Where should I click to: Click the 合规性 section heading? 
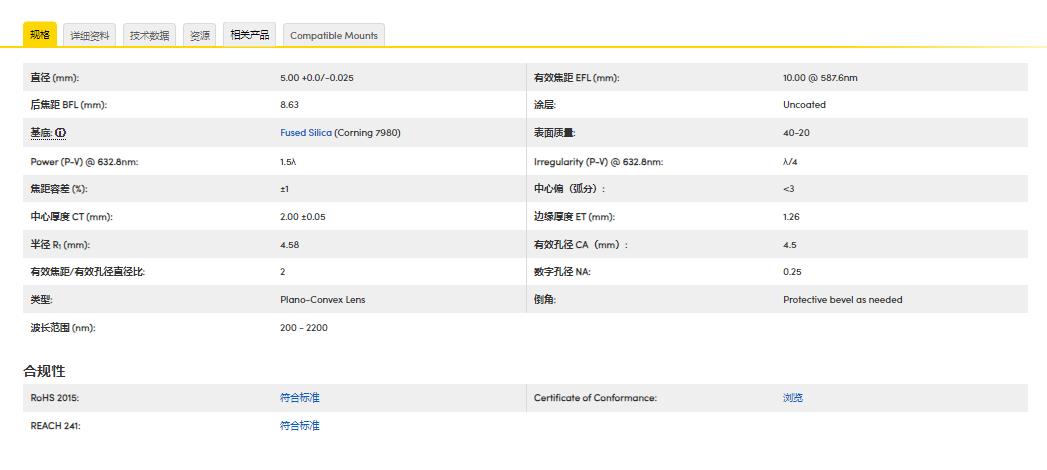(x=44, y=371)
